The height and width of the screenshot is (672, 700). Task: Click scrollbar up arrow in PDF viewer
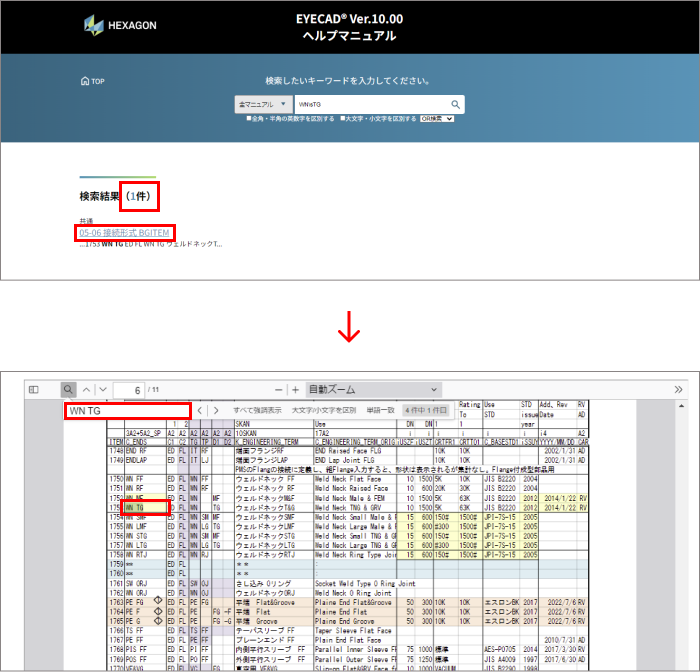point(681,406)
